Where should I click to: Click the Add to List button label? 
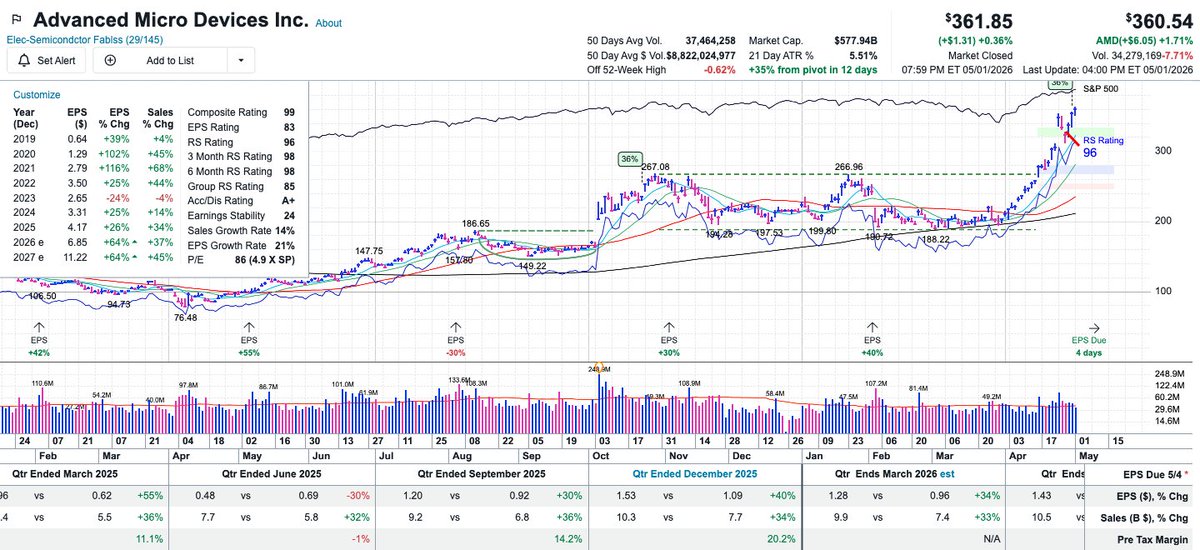(170, 60)
